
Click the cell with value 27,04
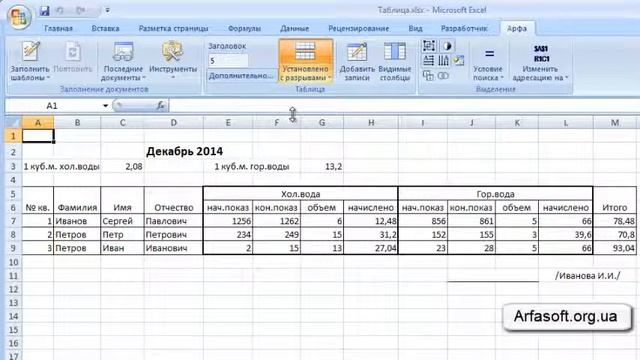tap(371, 248)
